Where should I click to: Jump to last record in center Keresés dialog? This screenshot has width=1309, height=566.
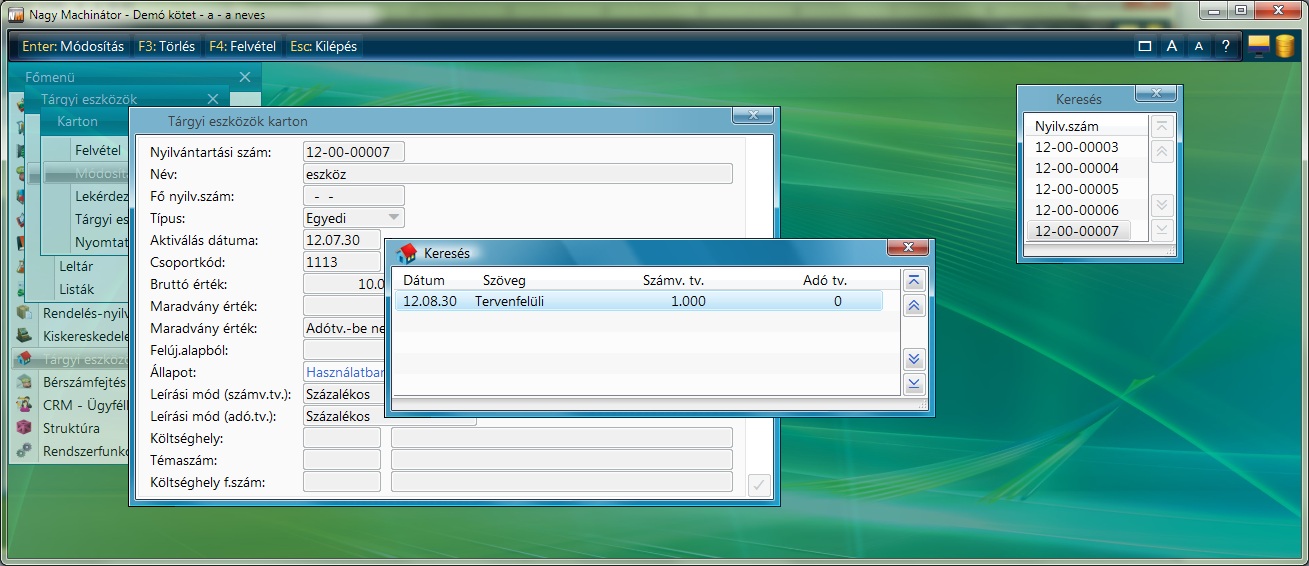(913, 384)
